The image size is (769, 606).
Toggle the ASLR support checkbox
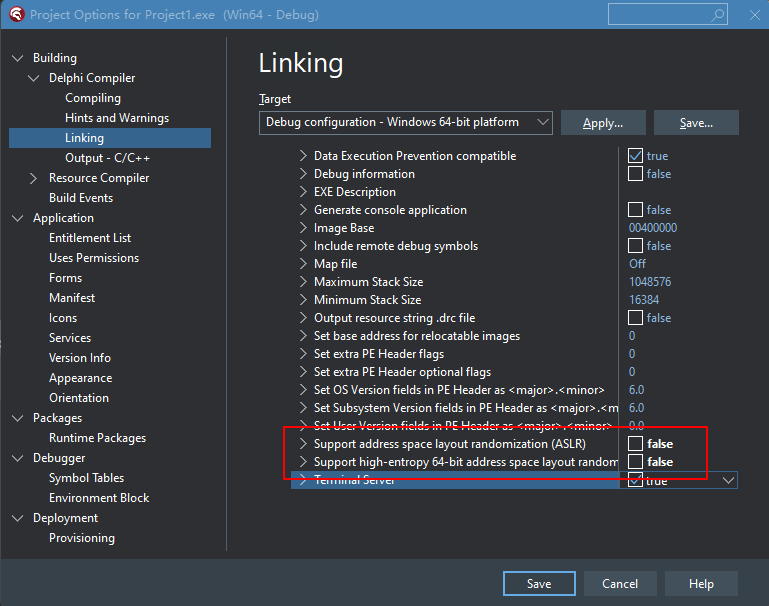(635, 444)
